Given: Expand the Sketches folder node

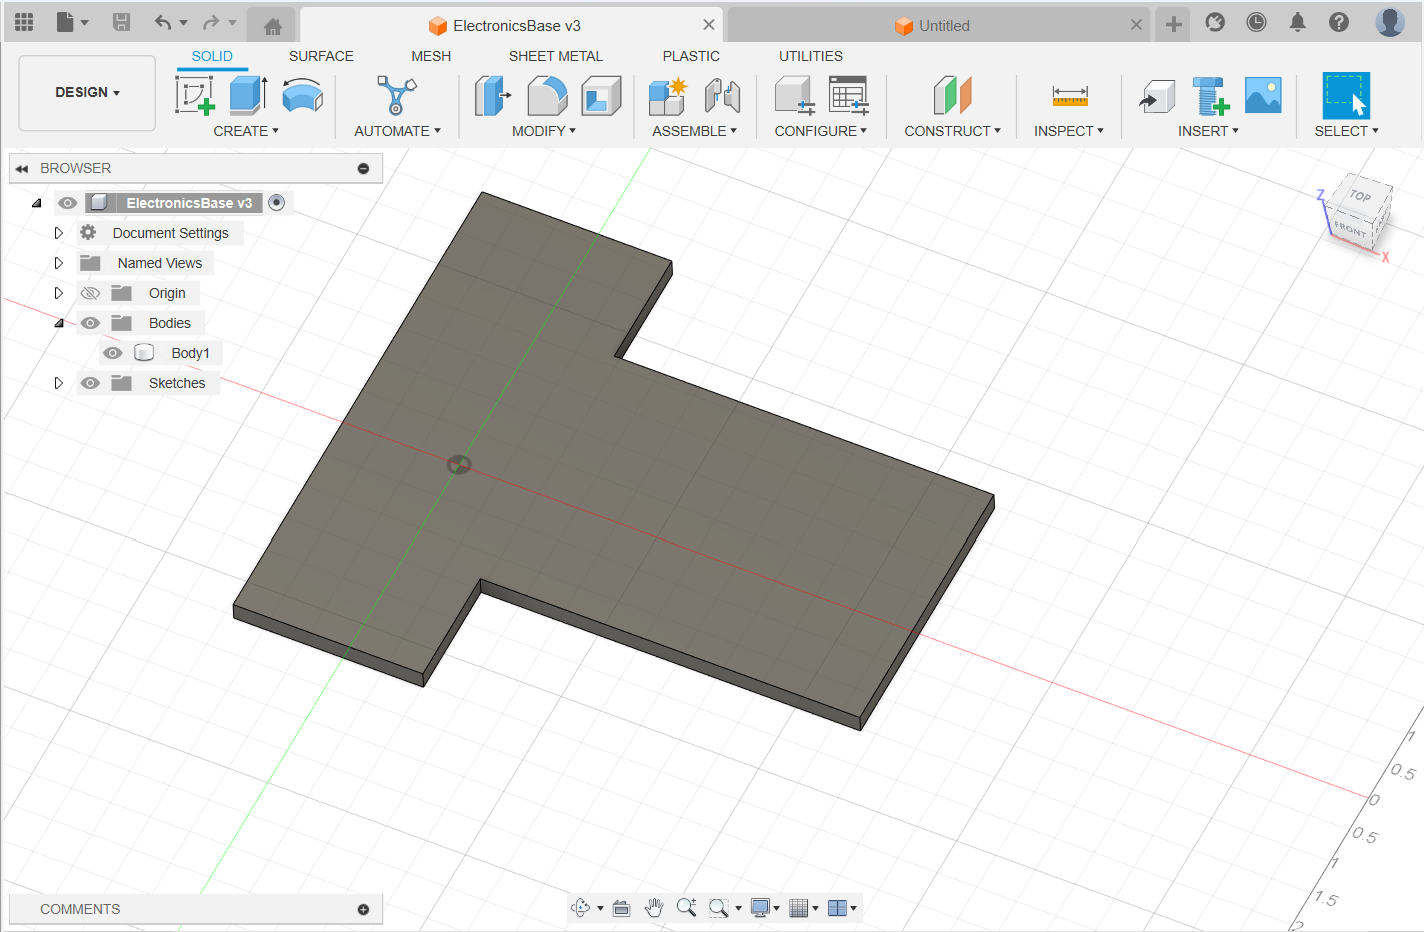Looking at the screenshot, I should point(58,383).
